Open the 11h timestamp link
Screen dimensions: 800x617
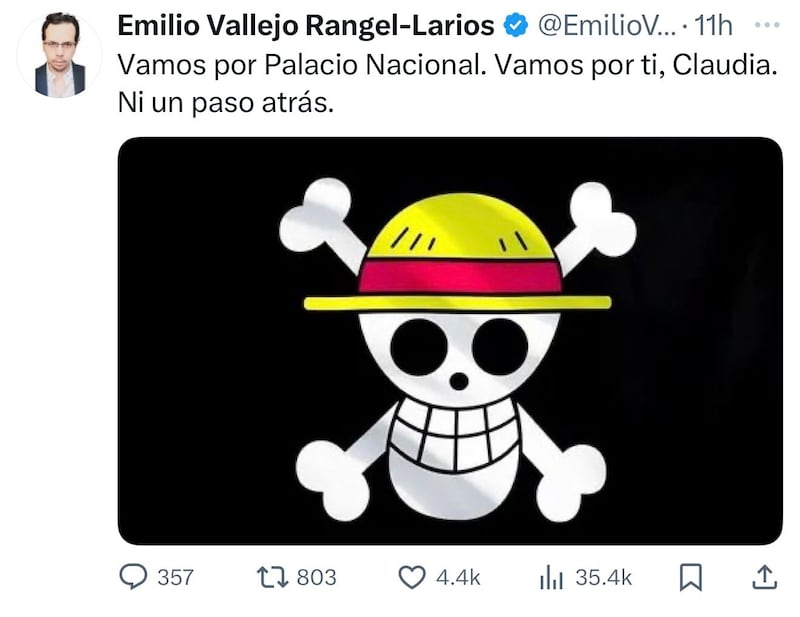pyautogui.click(x=713, y=26)
